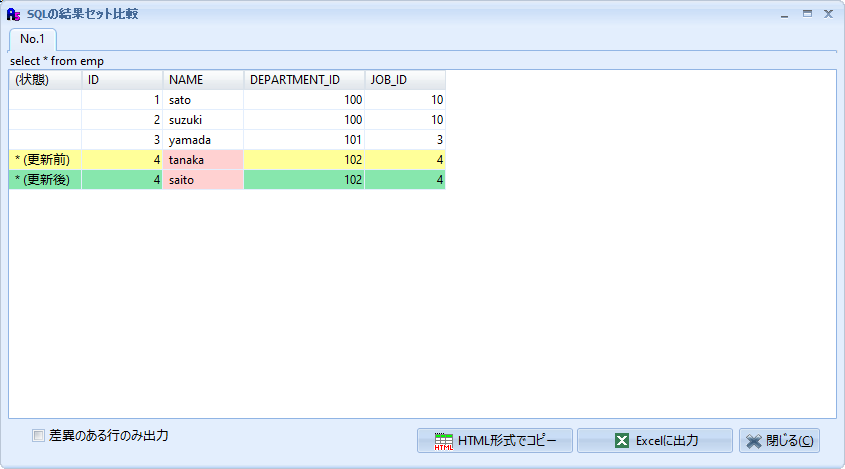This screenshot has height=469, width=845.
Task: Click the 閉じる(C) button label
Action: point(790,441)
